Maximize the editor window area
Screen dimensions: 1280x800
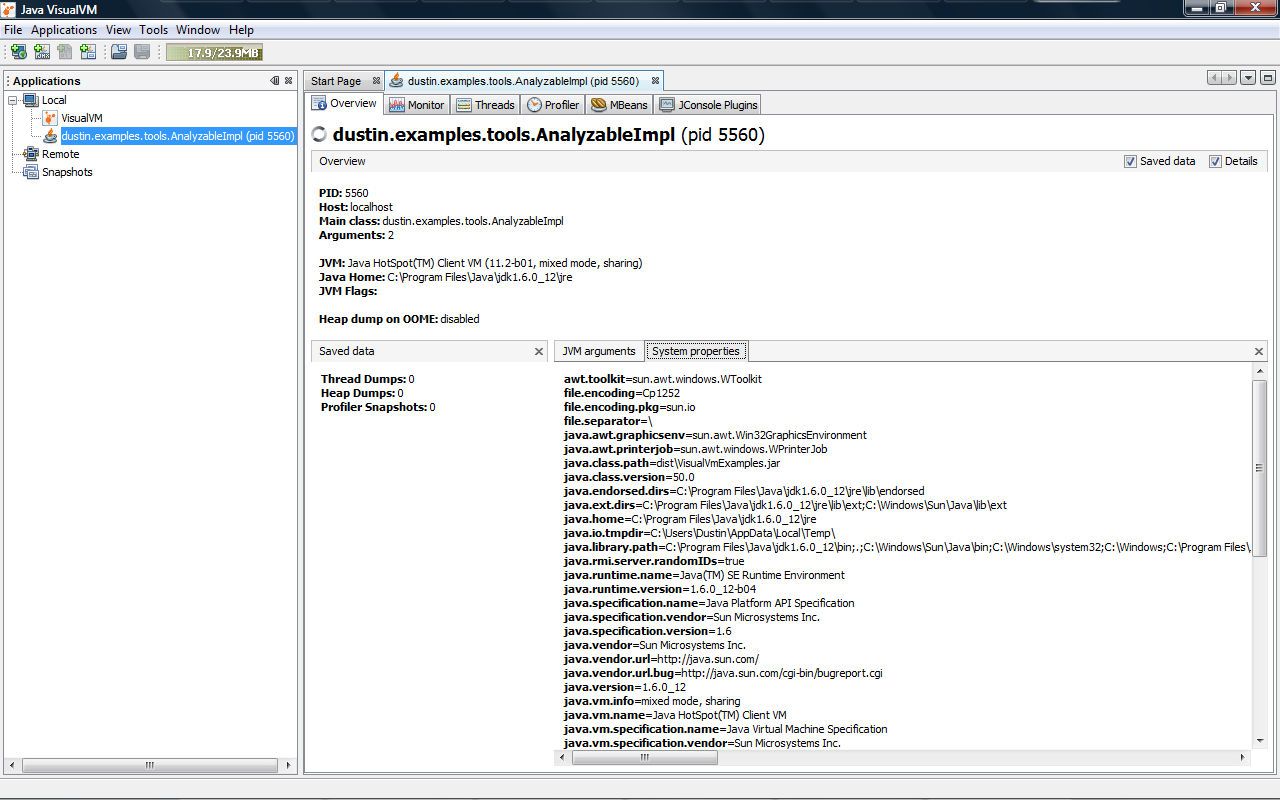[1267, 78]
